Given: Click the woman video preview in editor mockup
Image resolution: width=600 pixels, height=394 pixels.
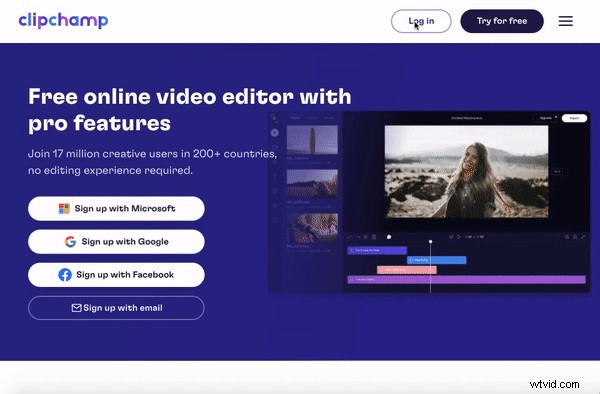Looking at the screenshot, I should [466, 171].
